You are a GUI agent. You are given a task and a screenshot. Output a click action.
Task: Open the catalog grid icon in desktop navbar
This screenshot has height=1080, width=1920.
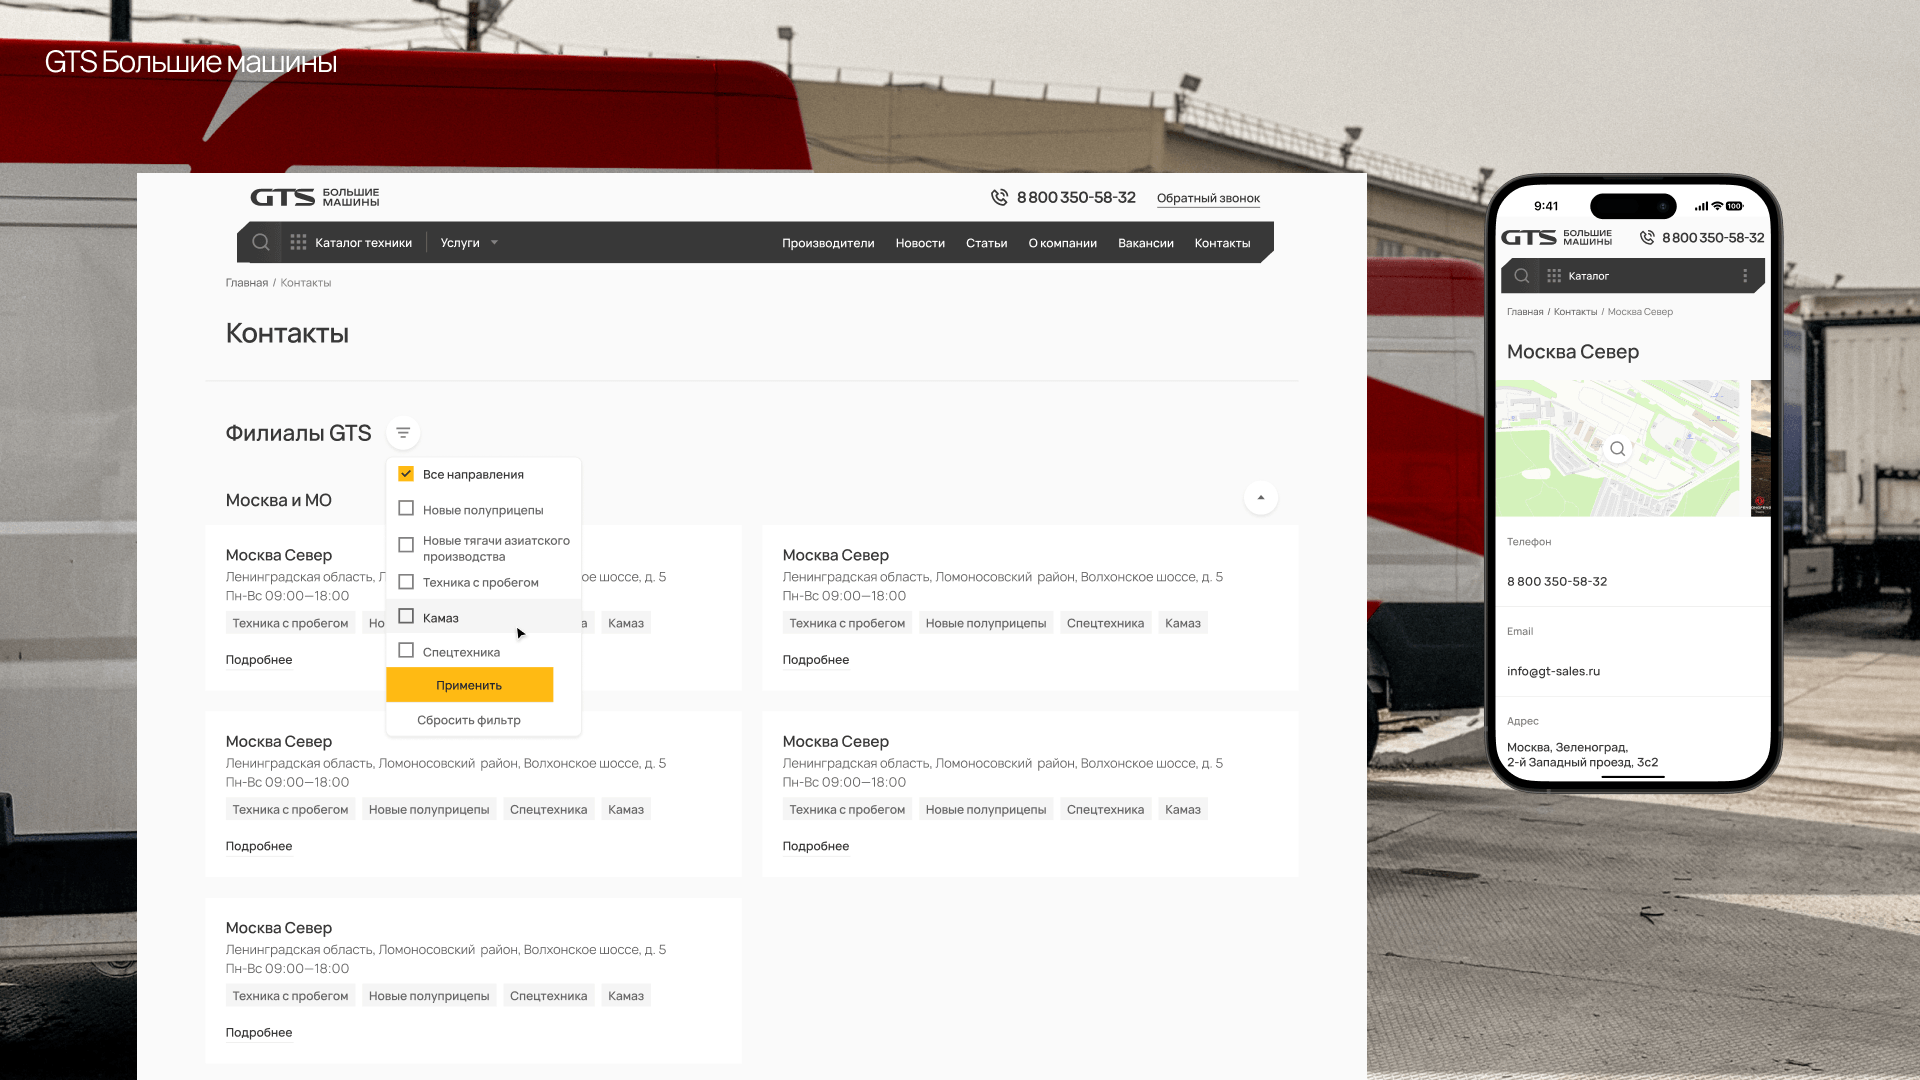[x=298, y=242]
